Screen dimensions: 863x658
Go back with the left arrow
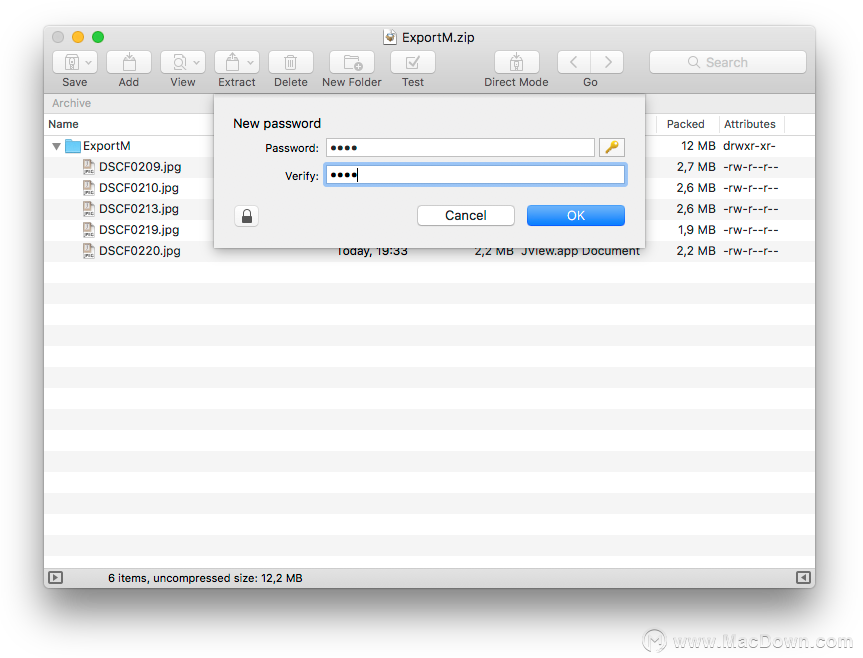[x=573, y=62]
